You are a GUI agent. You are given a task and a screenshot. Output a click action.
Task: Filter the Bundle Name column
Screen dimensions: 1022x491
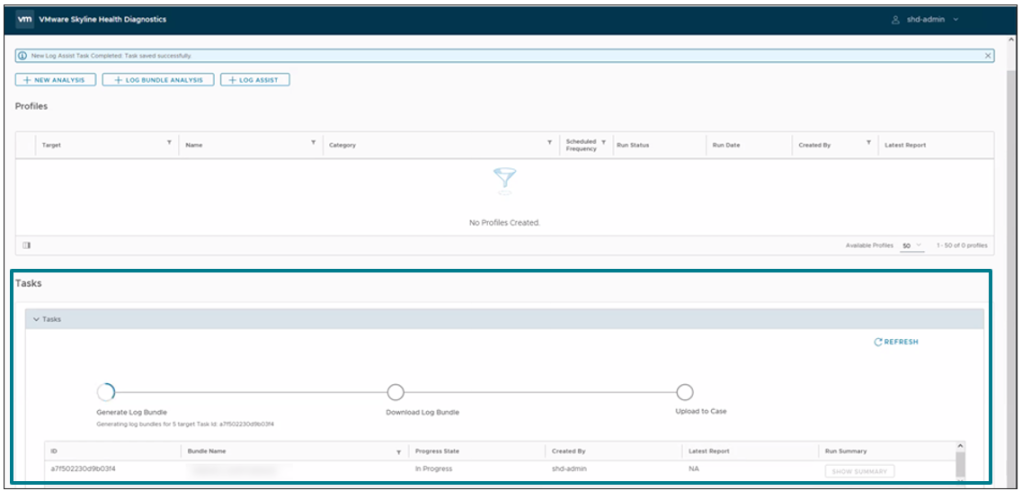click(x=399, y=451)
